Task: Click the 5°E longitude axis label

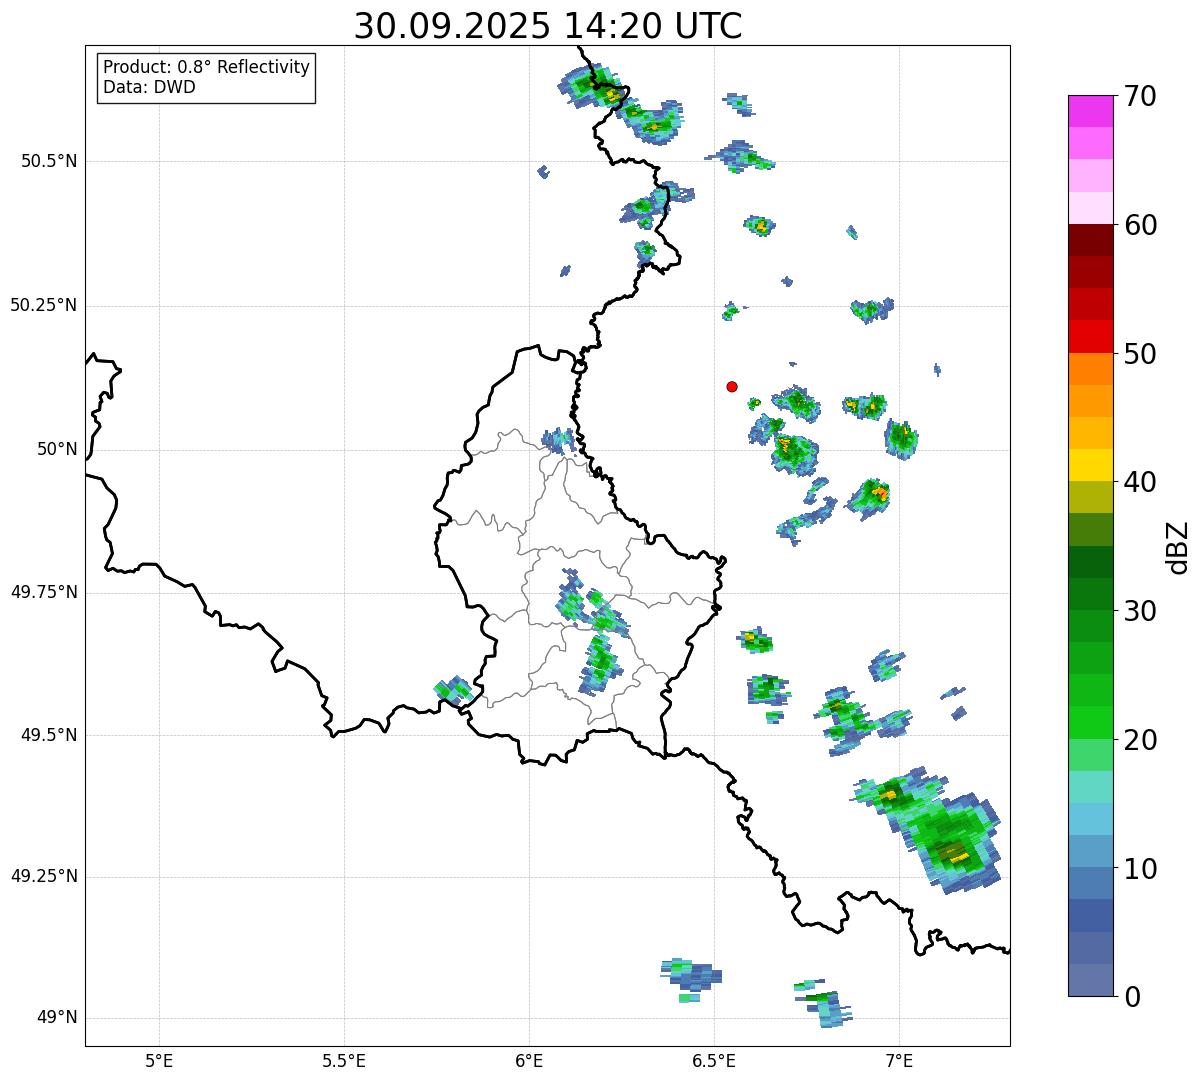Action: pos(158,1060)
